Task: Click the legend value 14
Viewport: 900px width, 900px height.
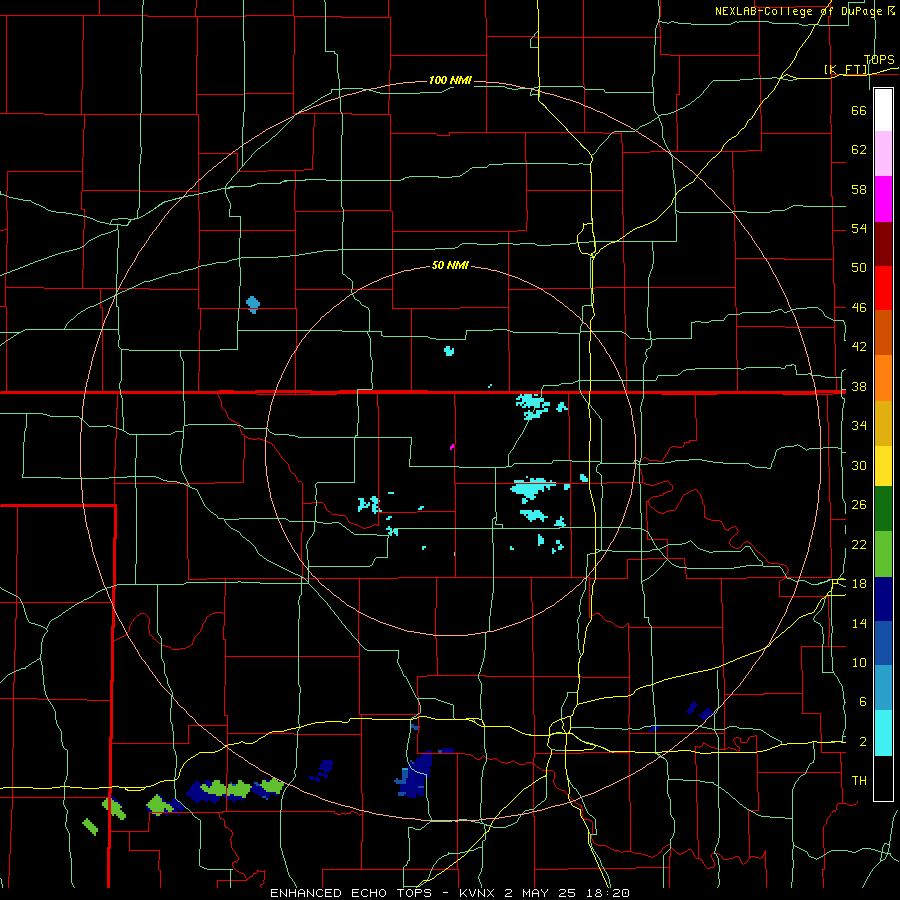Action: [x=859, y=623]
